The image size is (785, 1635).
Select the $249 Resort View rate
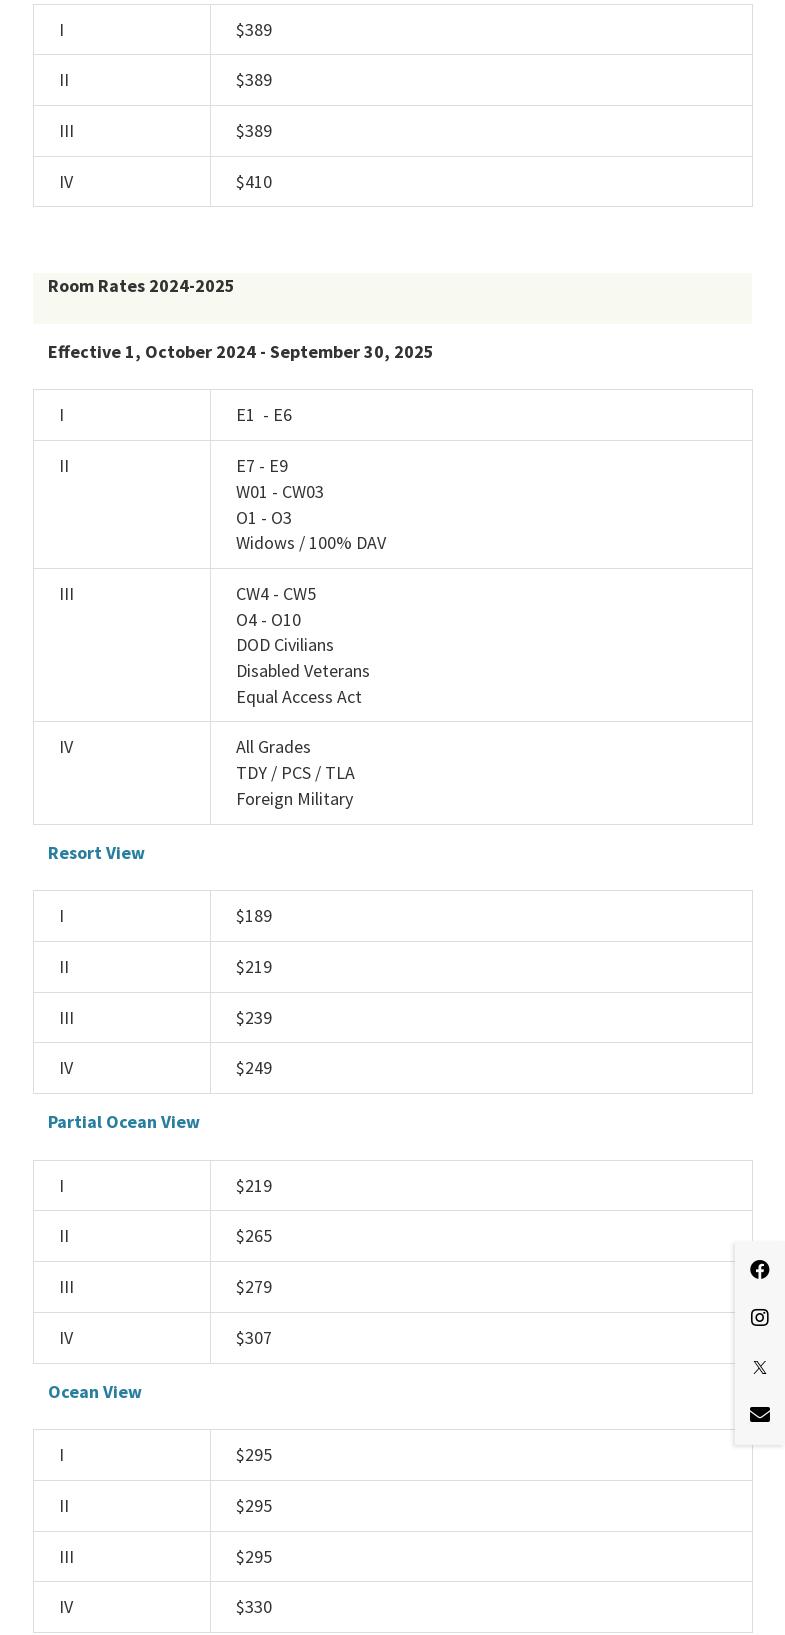[x=254, y=1068]
